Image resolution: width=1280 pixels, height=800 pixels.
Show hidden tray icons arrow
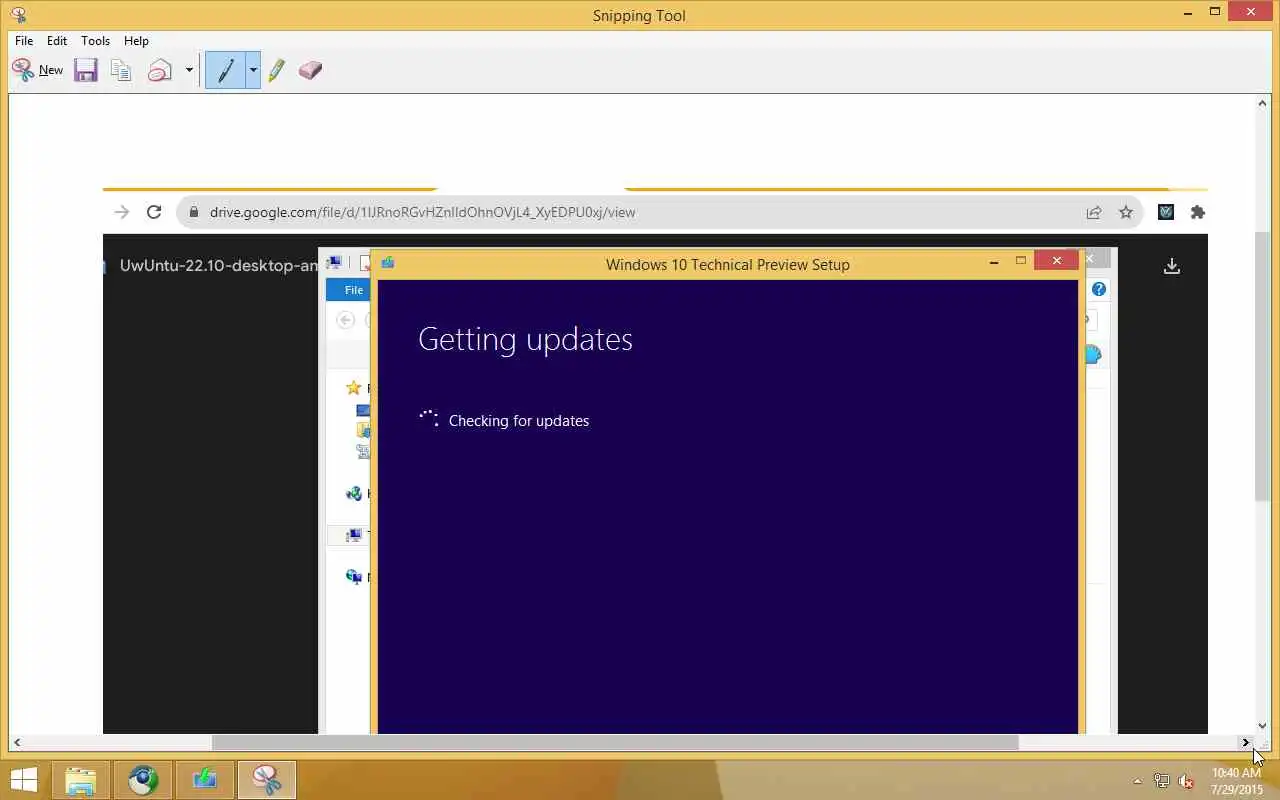point(1137,781)
